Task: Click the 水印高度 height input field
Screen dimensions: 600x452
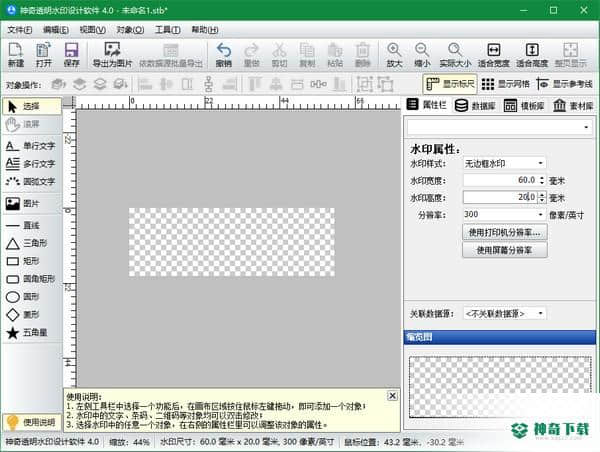Action: click(x=501, y=197)
